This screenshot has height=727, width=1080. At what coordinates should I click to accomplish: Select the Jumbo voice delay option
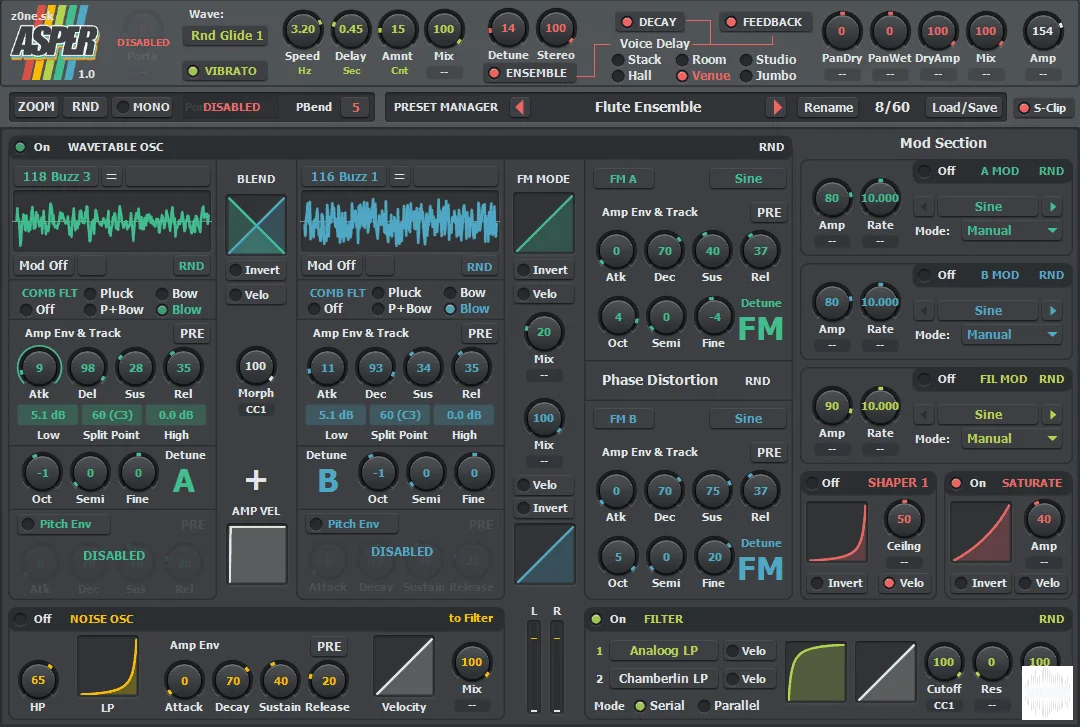click(769, 76)
